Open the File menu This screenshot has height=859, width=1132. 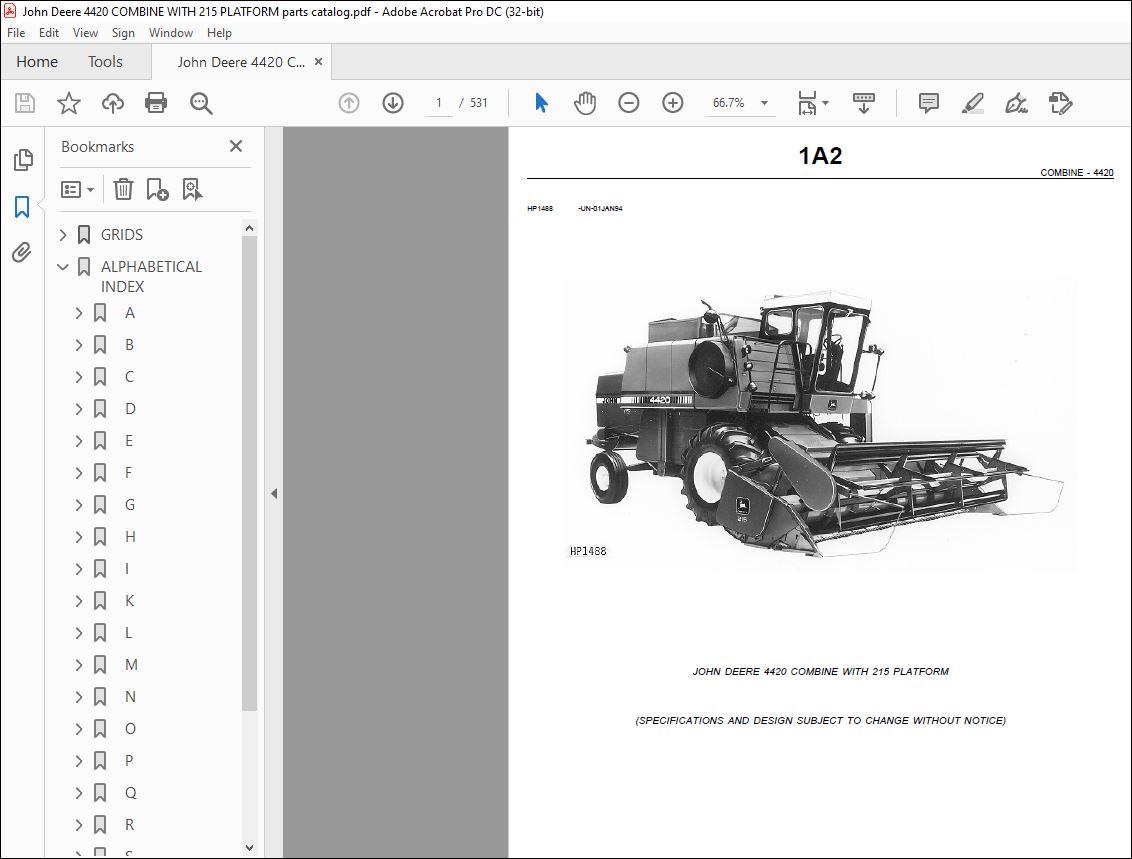[x=16, y=32]
